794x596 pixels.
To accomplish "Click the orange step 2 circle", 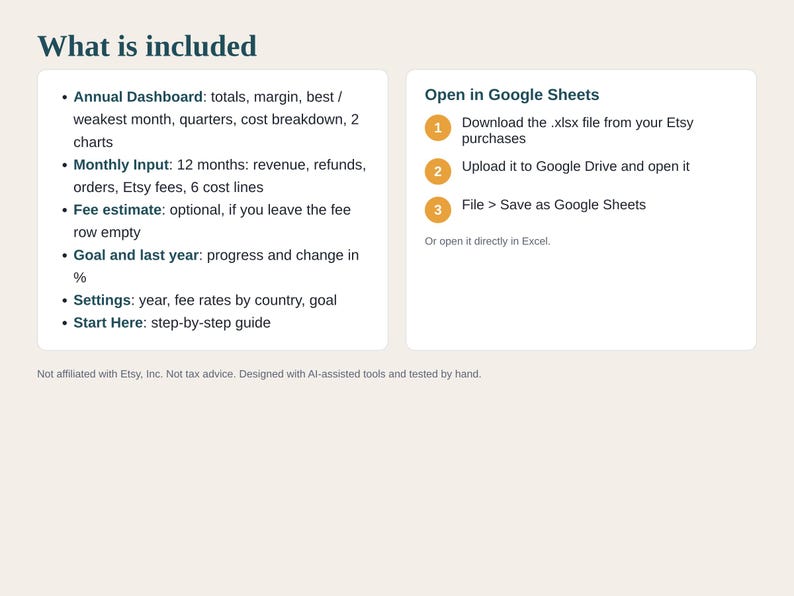I will click(x=438, y=171).
